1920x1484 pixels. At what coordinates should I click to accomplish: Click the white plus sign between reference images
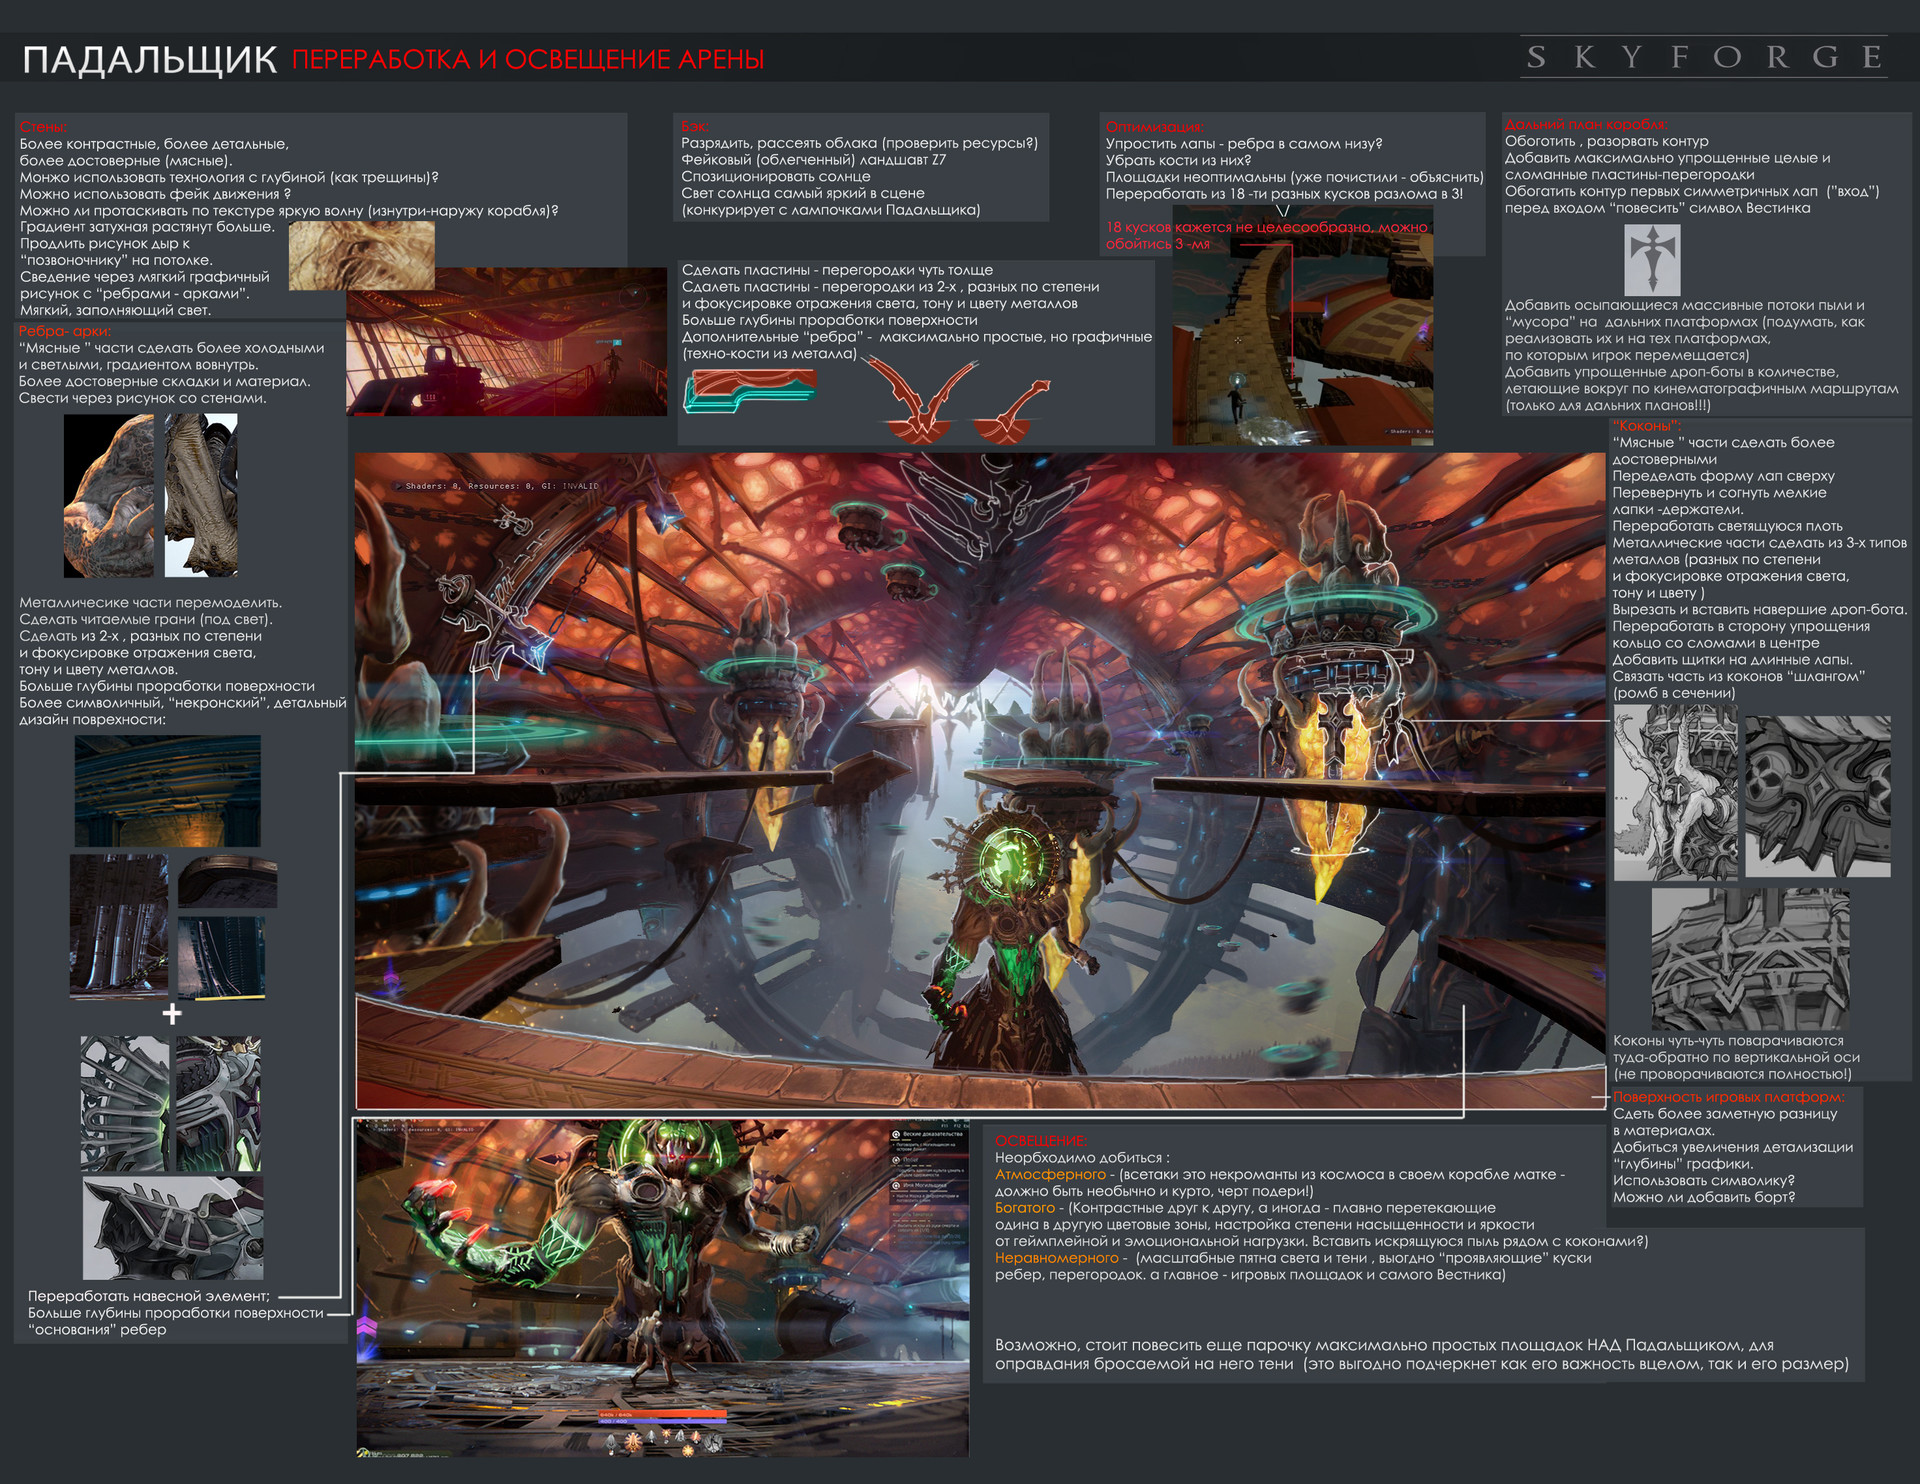(172, 1014)
